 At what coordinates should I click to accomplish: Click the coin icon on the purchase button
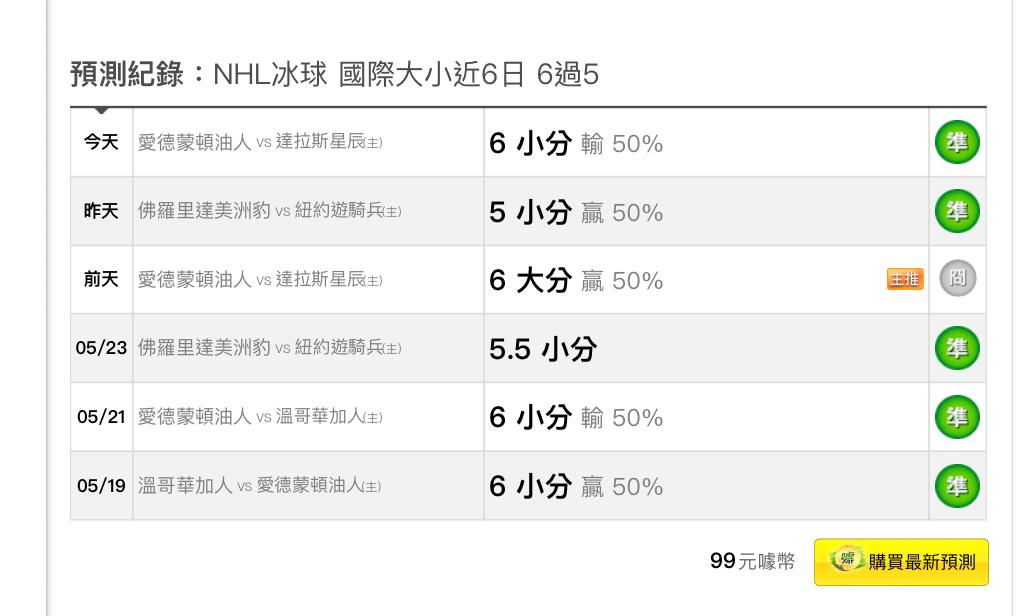click(x=847, y=560)
